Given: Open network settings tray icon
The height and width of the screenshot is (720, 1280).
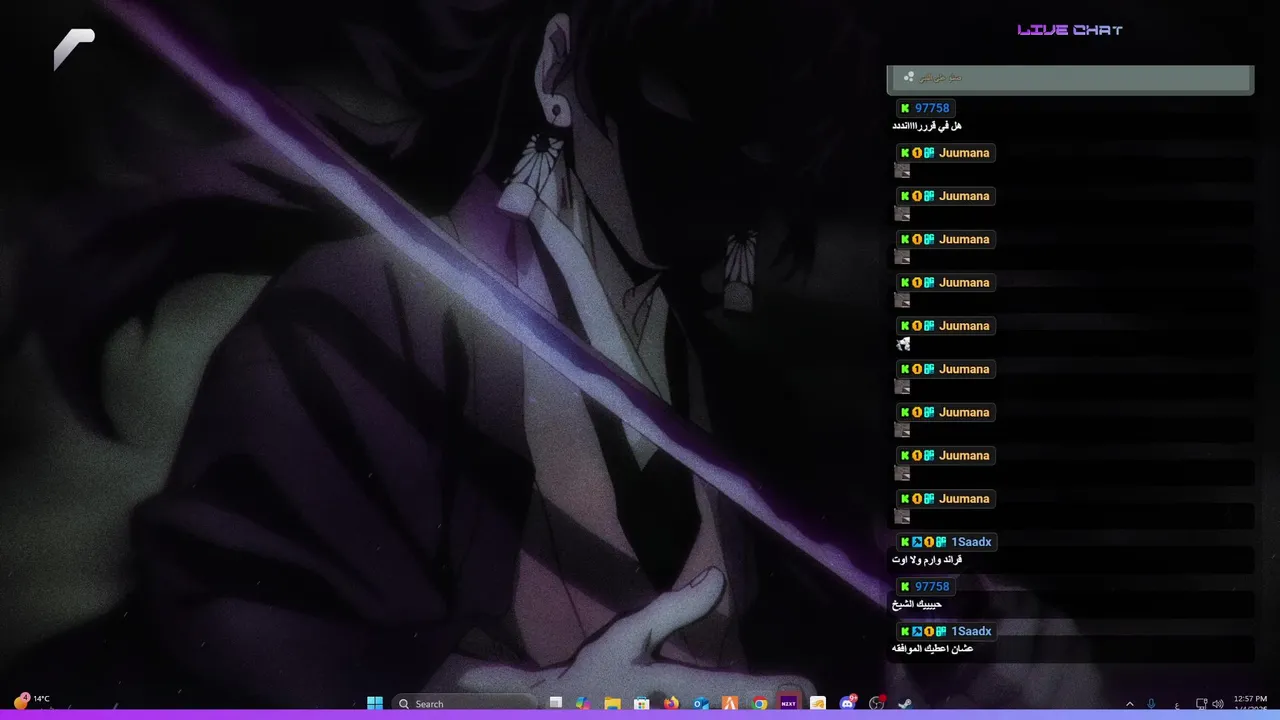Looking at the screenshot, I should coord(1201,704).
